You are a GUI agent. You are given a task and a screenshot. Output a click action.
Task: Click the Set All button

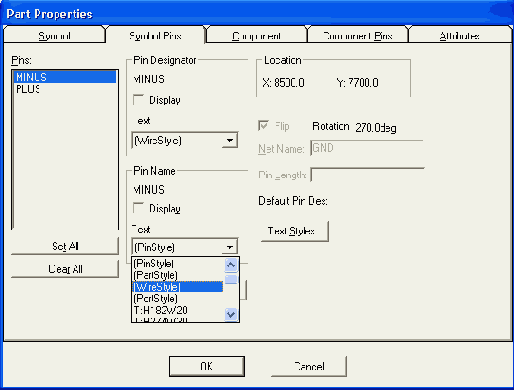[x=65, y=246]
